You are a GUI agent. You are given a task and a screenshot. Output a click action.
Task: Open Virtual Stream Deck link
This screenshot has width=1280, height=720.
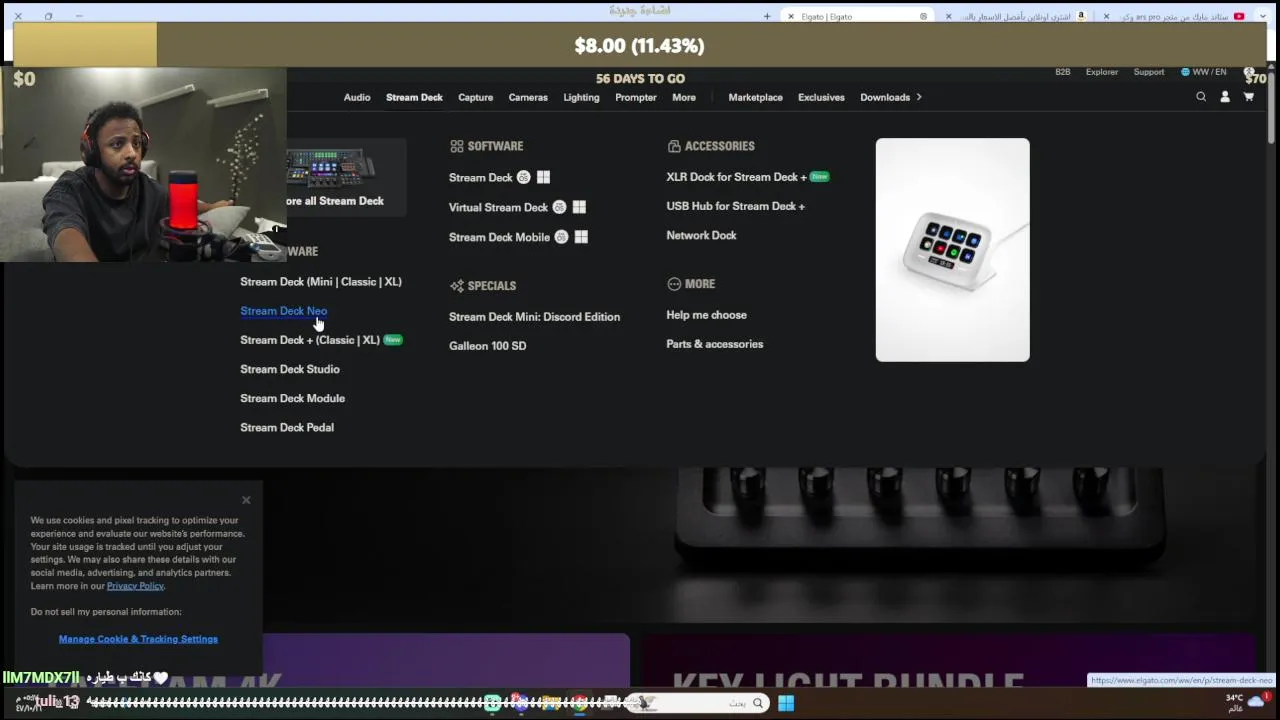click(498, 207)
